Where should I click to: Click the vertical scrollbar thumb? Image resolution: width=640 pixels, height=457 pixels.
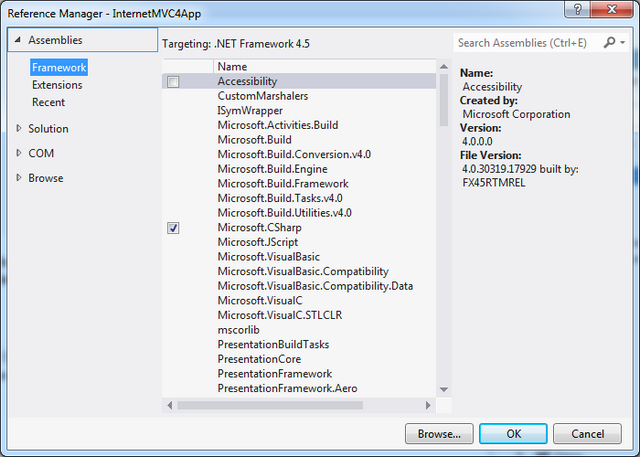coord(444,100)
